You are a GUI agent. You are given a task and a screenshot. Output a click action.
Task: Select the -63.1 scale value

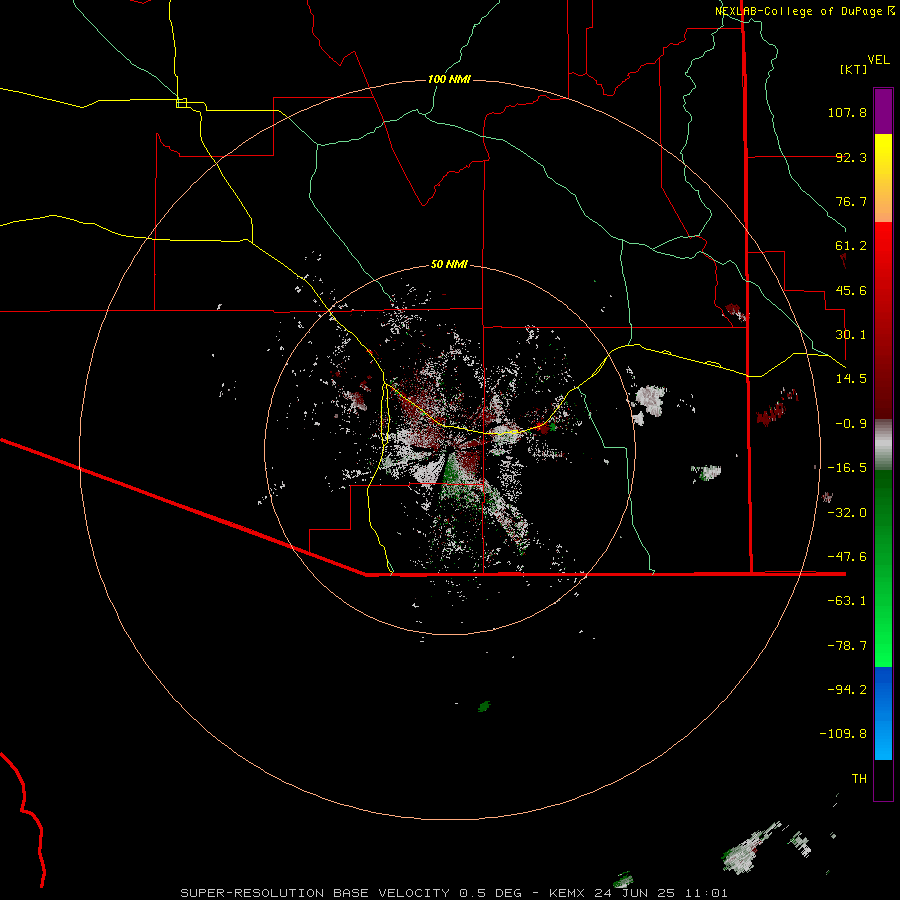click(x=847, y=601)
